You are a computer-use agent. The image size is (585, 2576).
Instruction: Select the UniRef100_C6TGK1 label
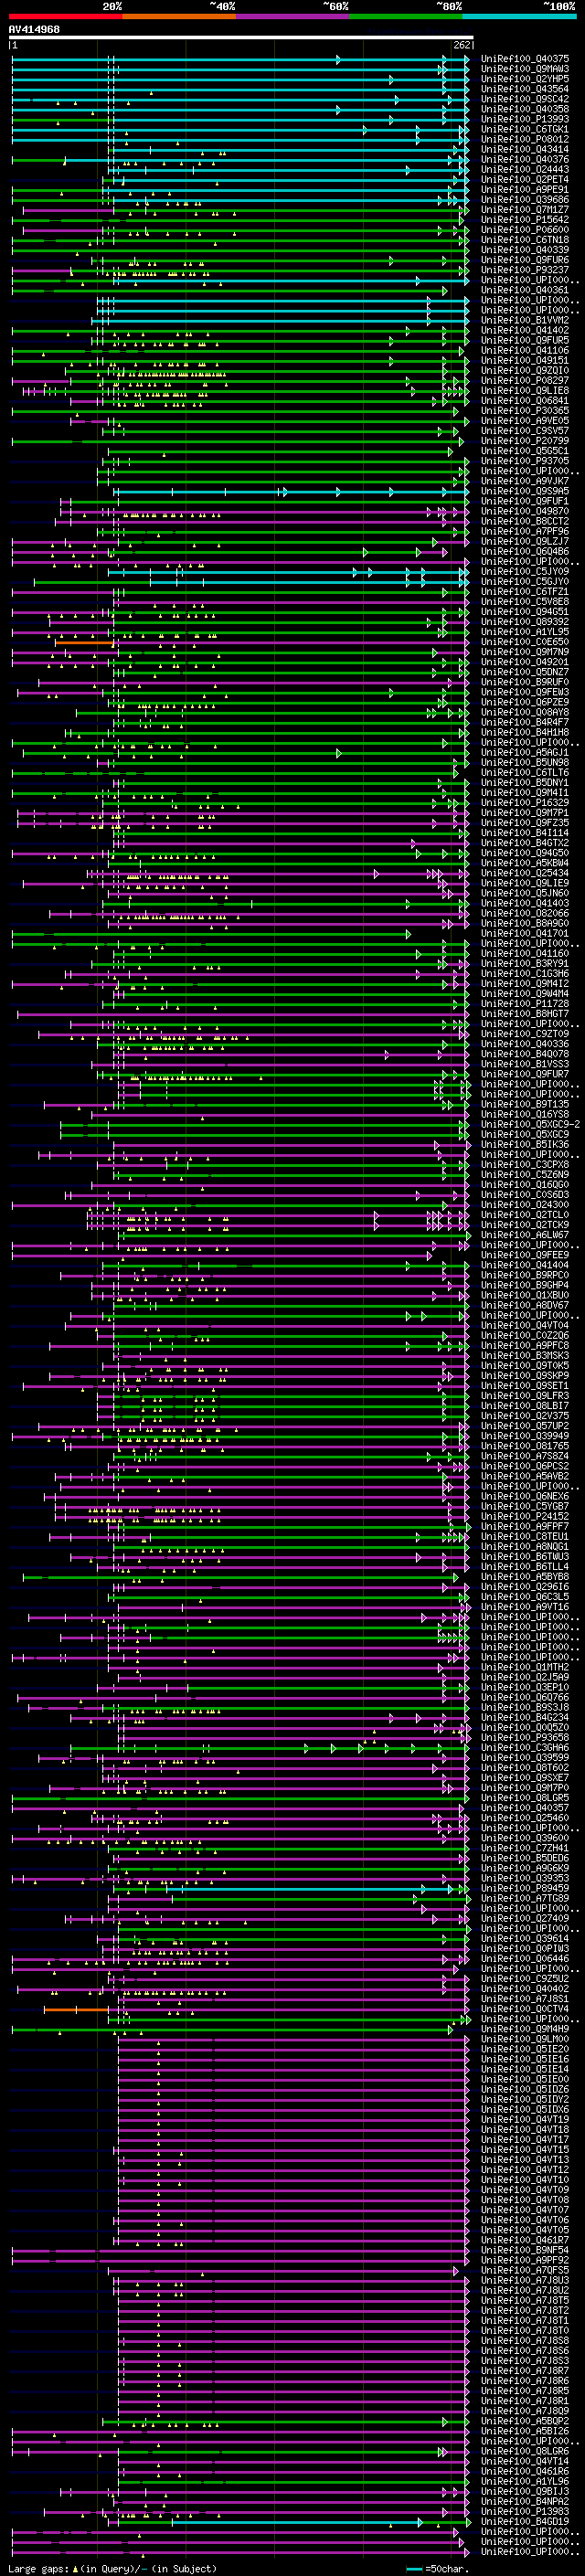[525, 129]
